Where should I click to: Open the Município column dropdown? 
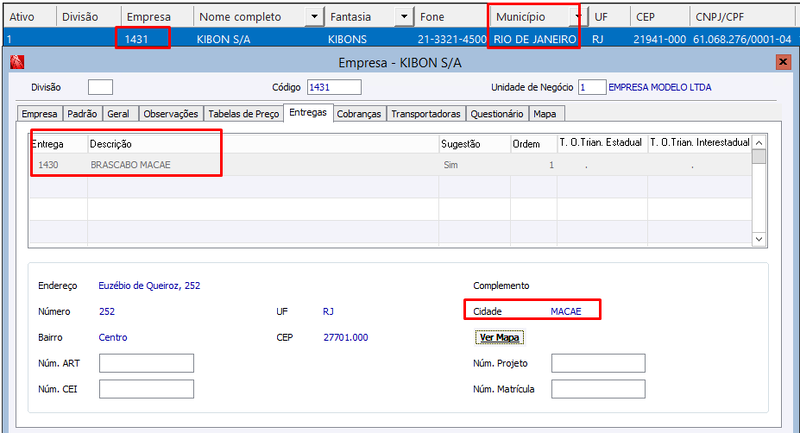[578, 17]
